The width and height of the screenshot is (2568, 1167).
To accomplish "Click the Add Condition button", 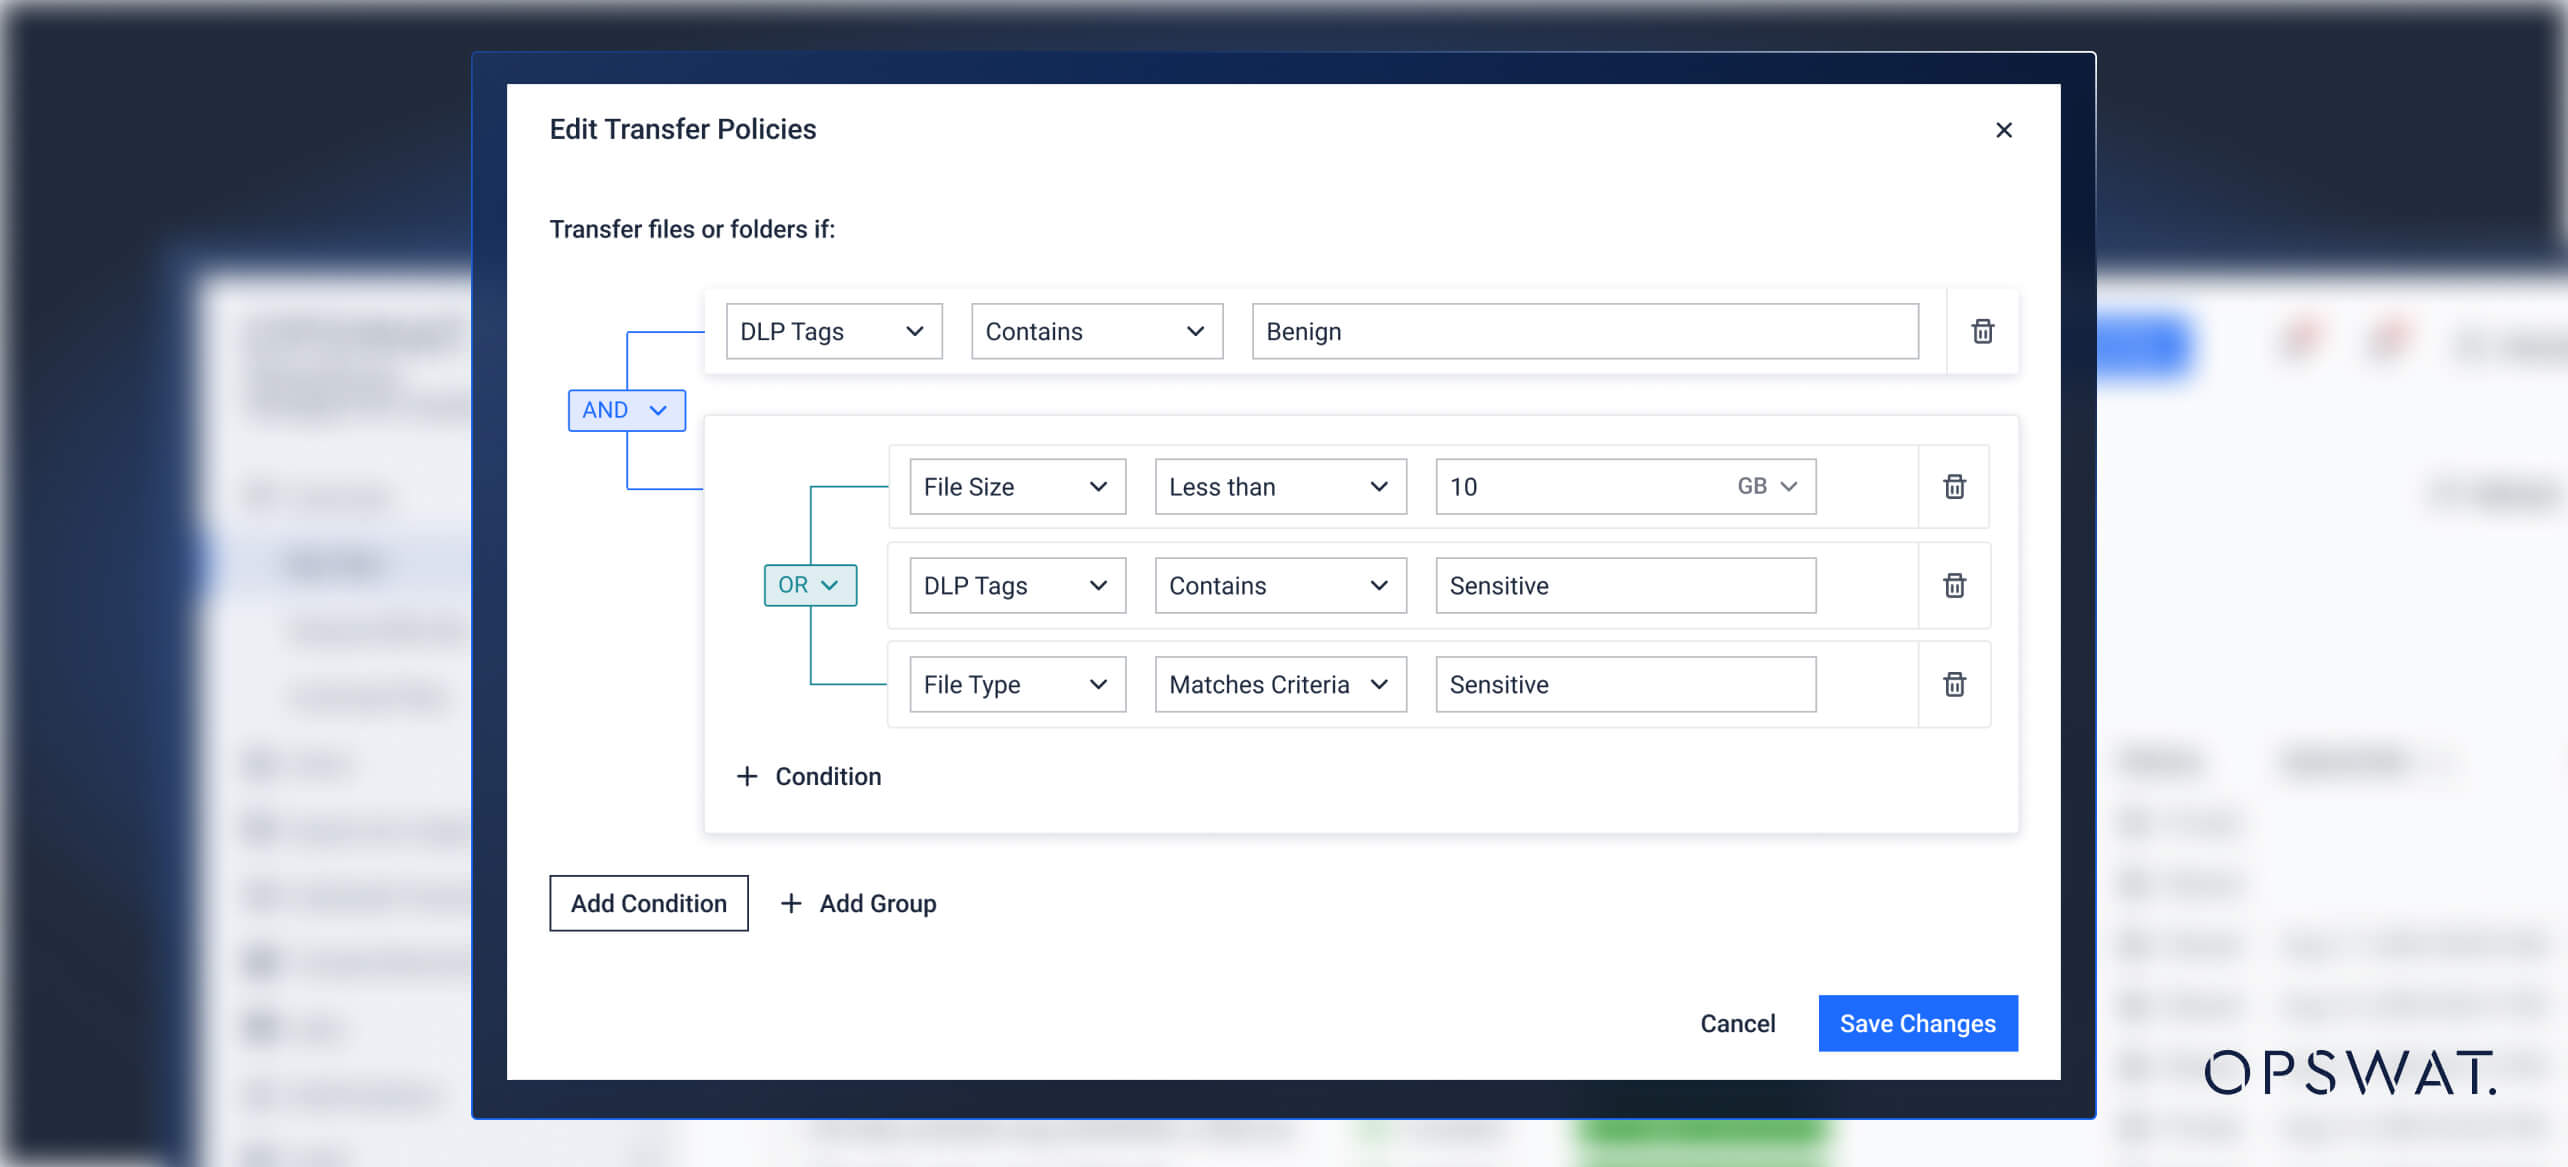I will [x=648, y=903].
